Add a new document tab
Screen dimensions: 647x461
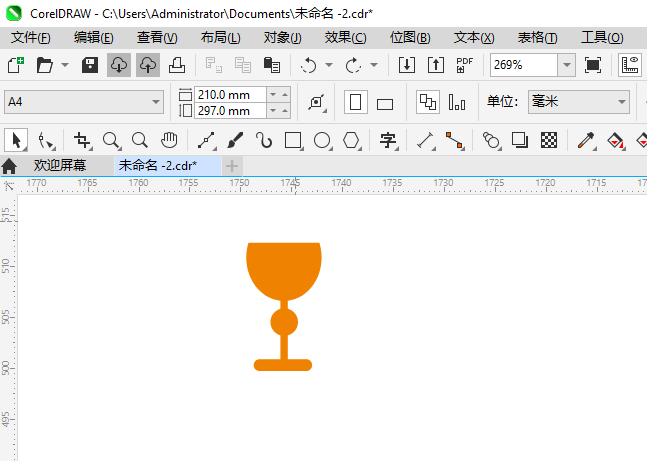[x=232, y=166]
